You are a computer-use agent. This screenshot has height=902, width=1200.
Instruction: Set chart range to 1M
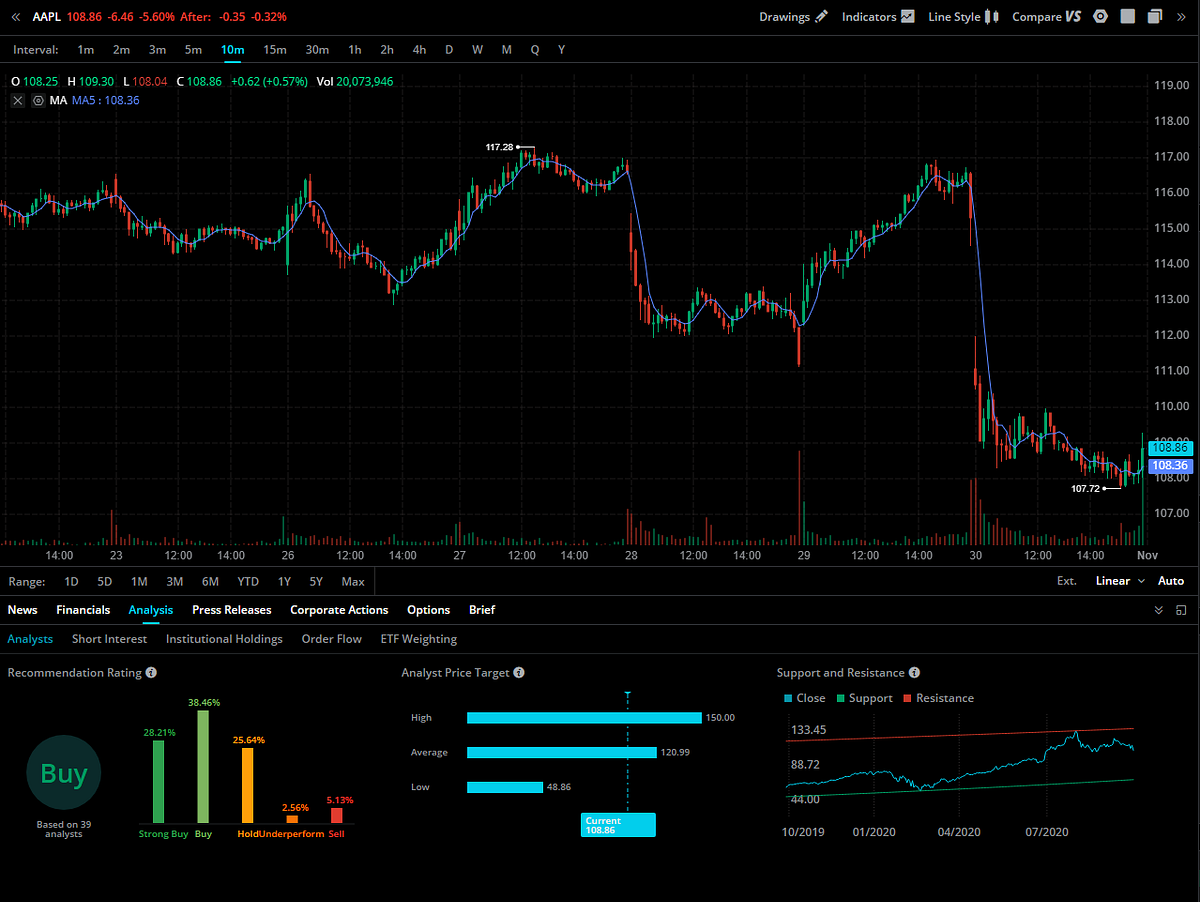click(x=139, y=581)
